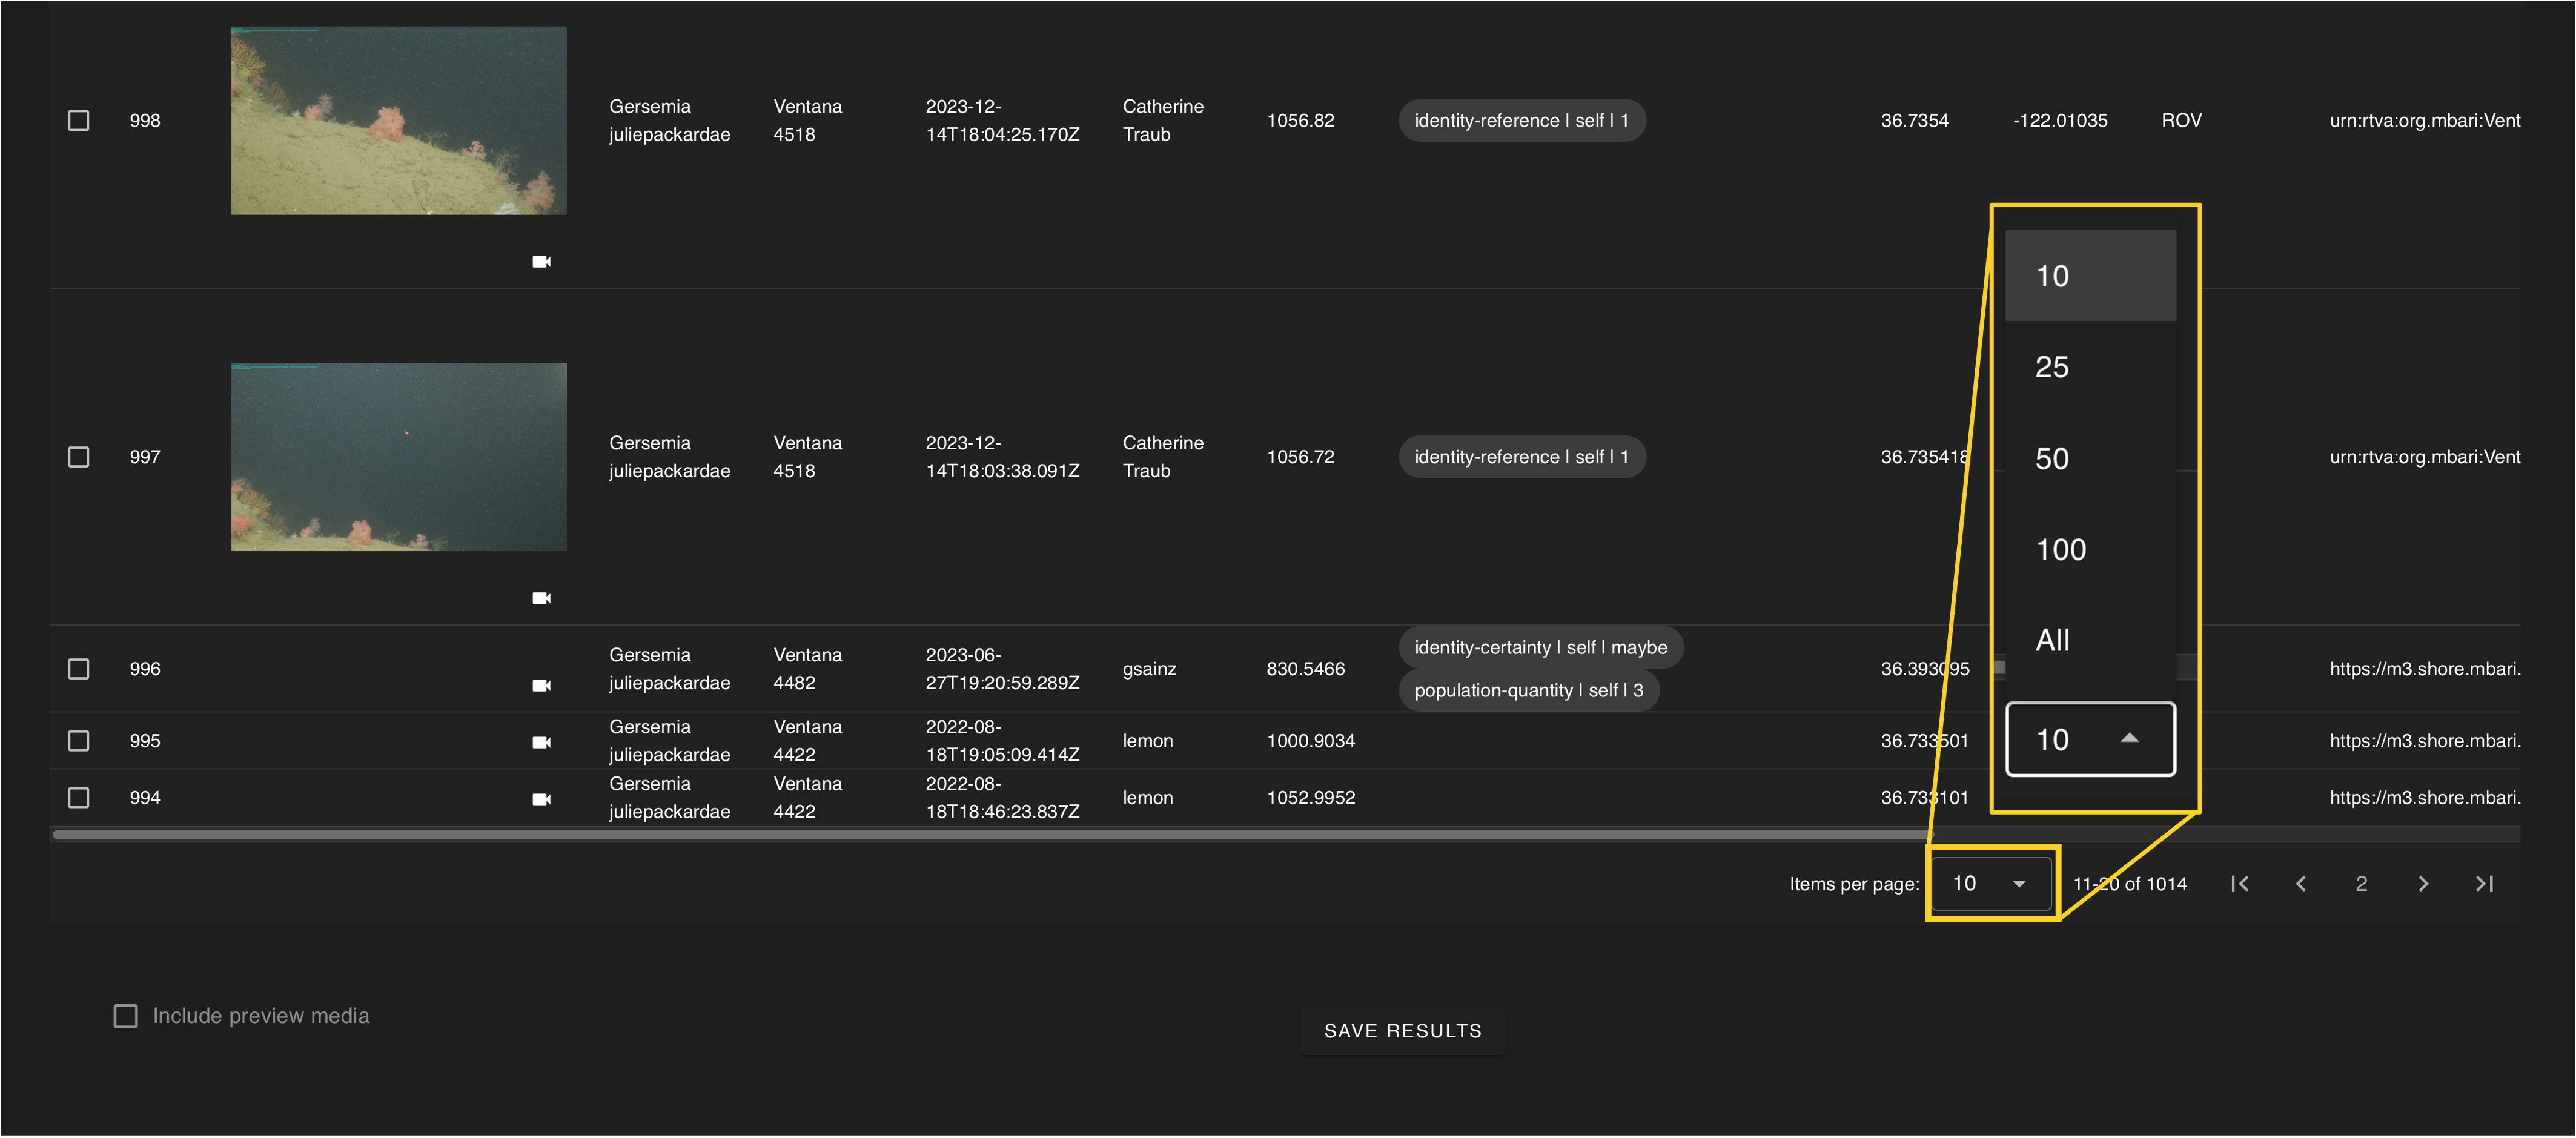Image resolution: width=2576 pixels, height=1138 pixels.
Task: Click the video camera icon for row 997
Action: (541, 598)
